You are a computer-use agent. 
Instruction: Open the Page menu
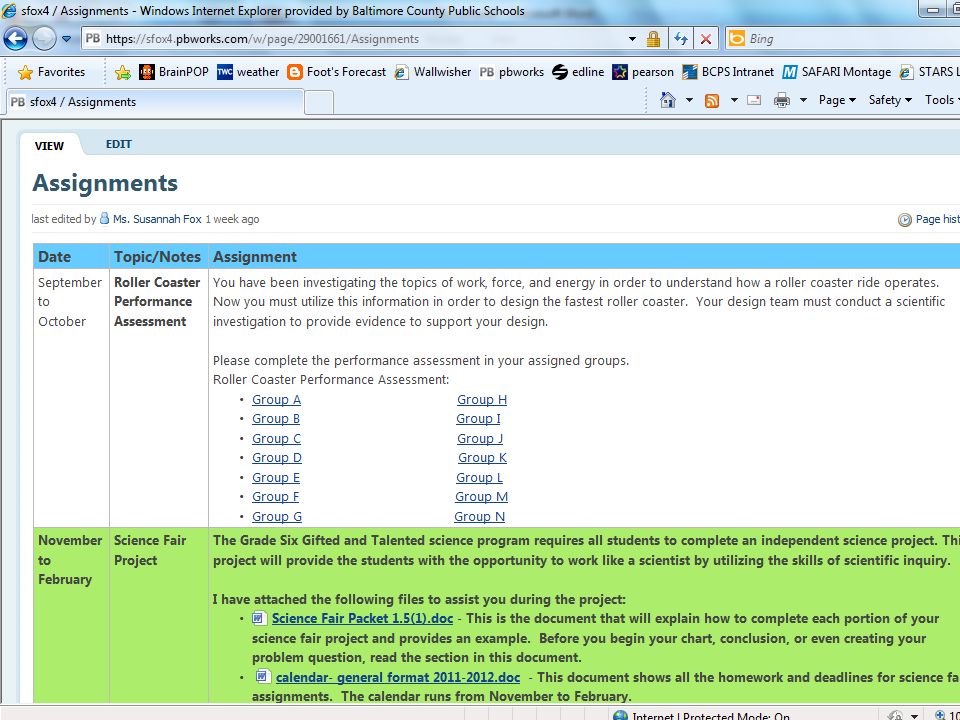(837, 100)
